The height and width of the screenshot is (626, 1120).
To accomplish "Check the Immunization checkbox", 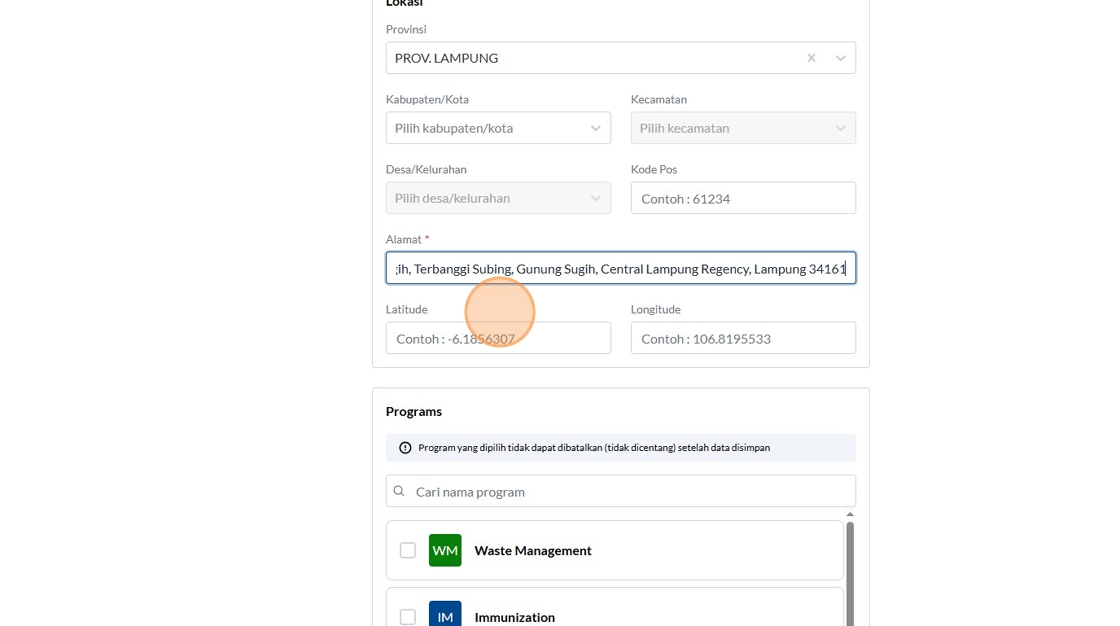I will (x=408, y=617).
